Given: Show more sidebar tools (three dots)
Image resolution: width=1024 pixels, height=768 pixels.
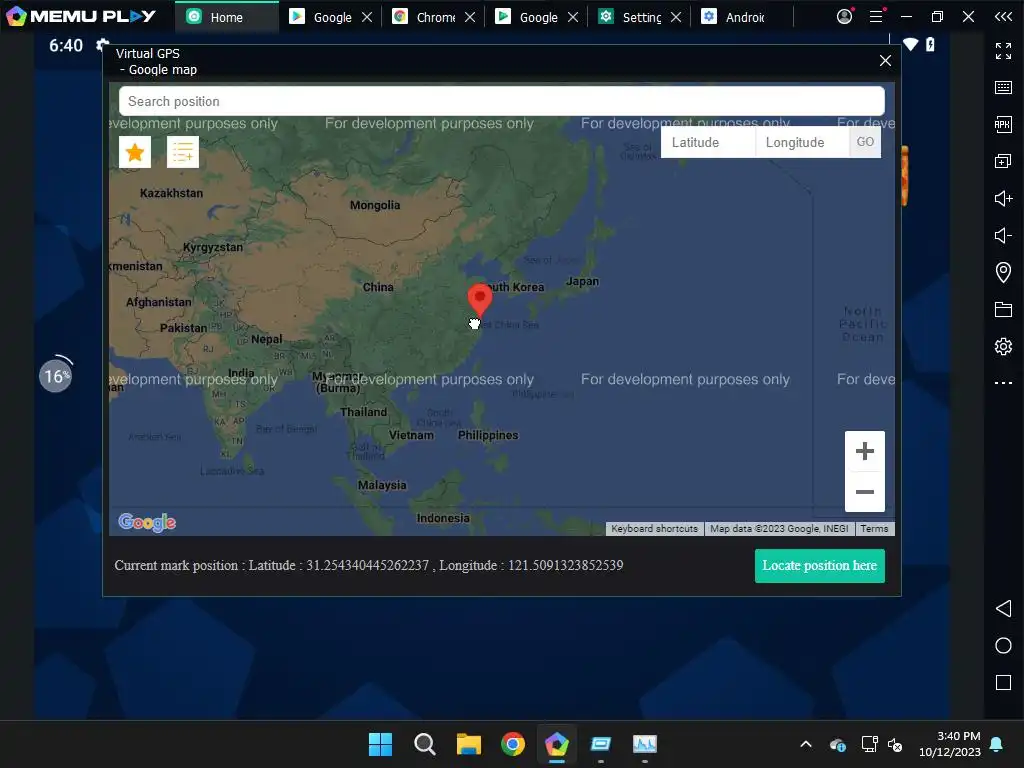Looking at the screenshot, I should point(1003,383).
